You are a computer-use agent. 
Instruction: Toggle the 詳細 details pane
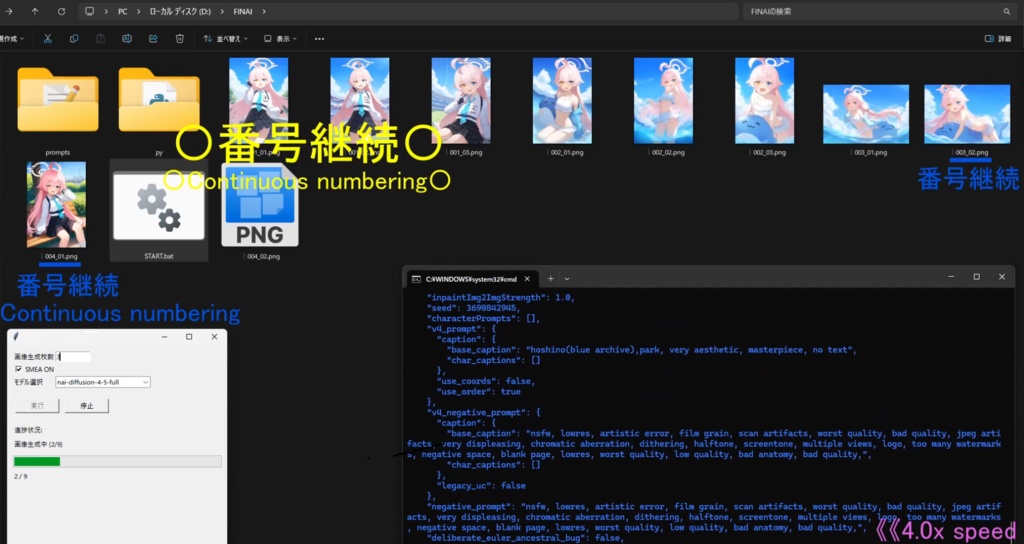998,39
